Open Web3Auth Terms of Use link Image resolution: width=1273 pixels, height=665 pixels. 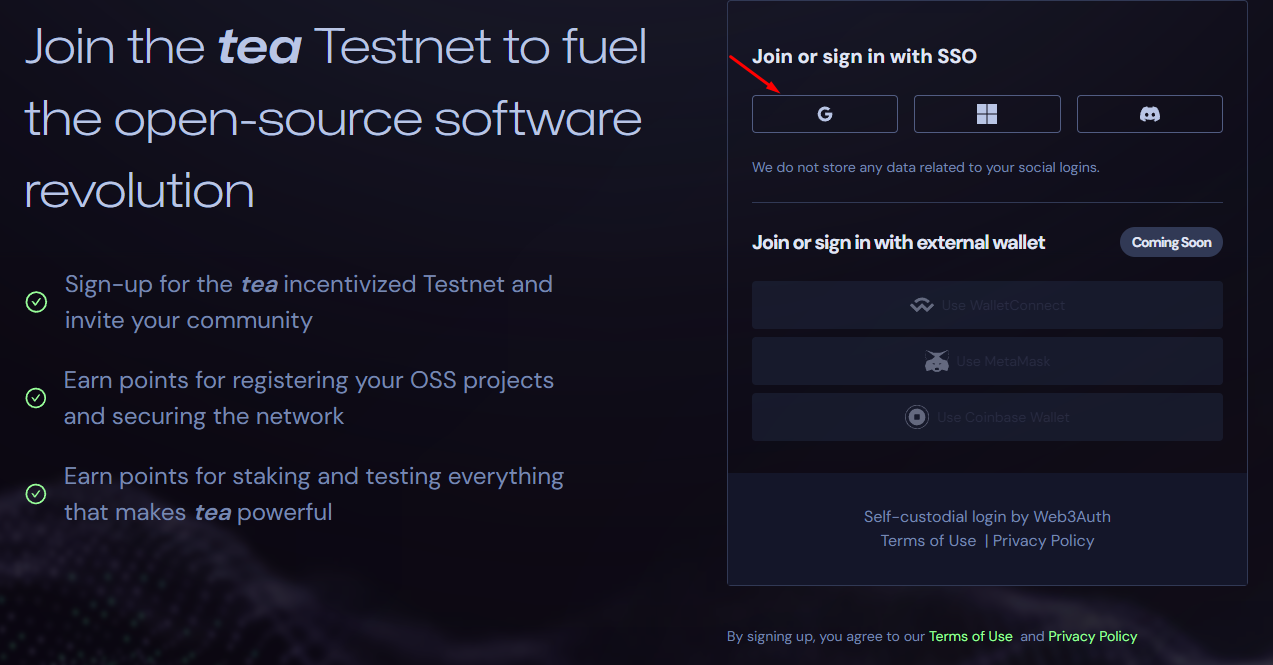pyautogui.click(x=928, y=541)
